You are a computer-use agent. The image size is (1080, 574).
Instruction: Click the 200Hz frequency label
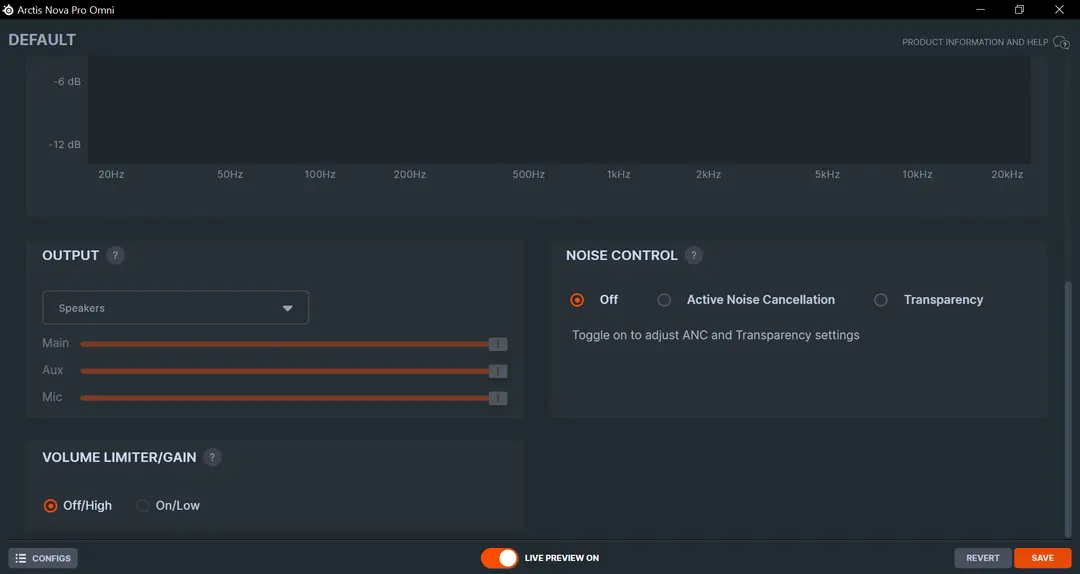(x=410, y=174)
